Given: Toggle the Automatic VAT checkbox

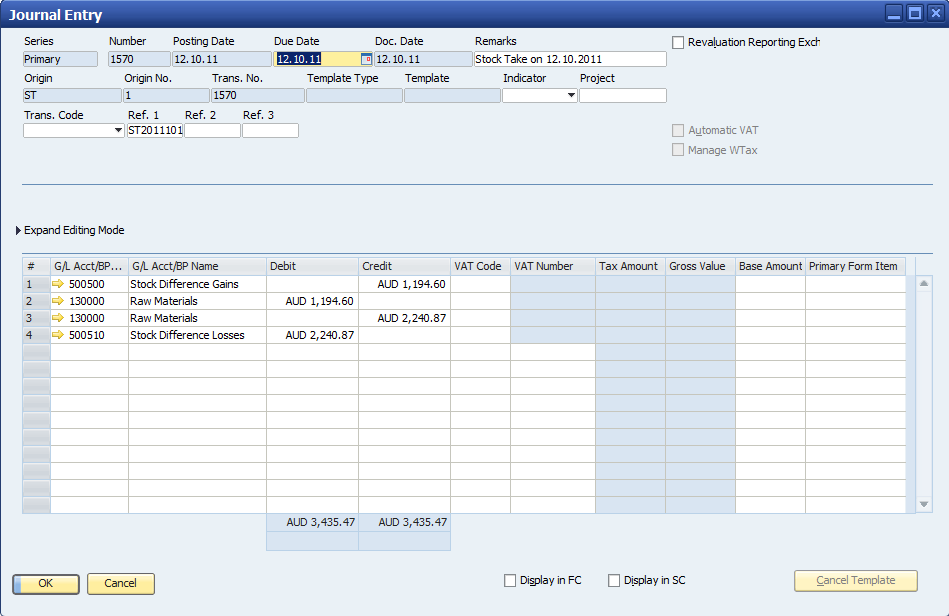Looking at the screenshot, I should 678,130.
